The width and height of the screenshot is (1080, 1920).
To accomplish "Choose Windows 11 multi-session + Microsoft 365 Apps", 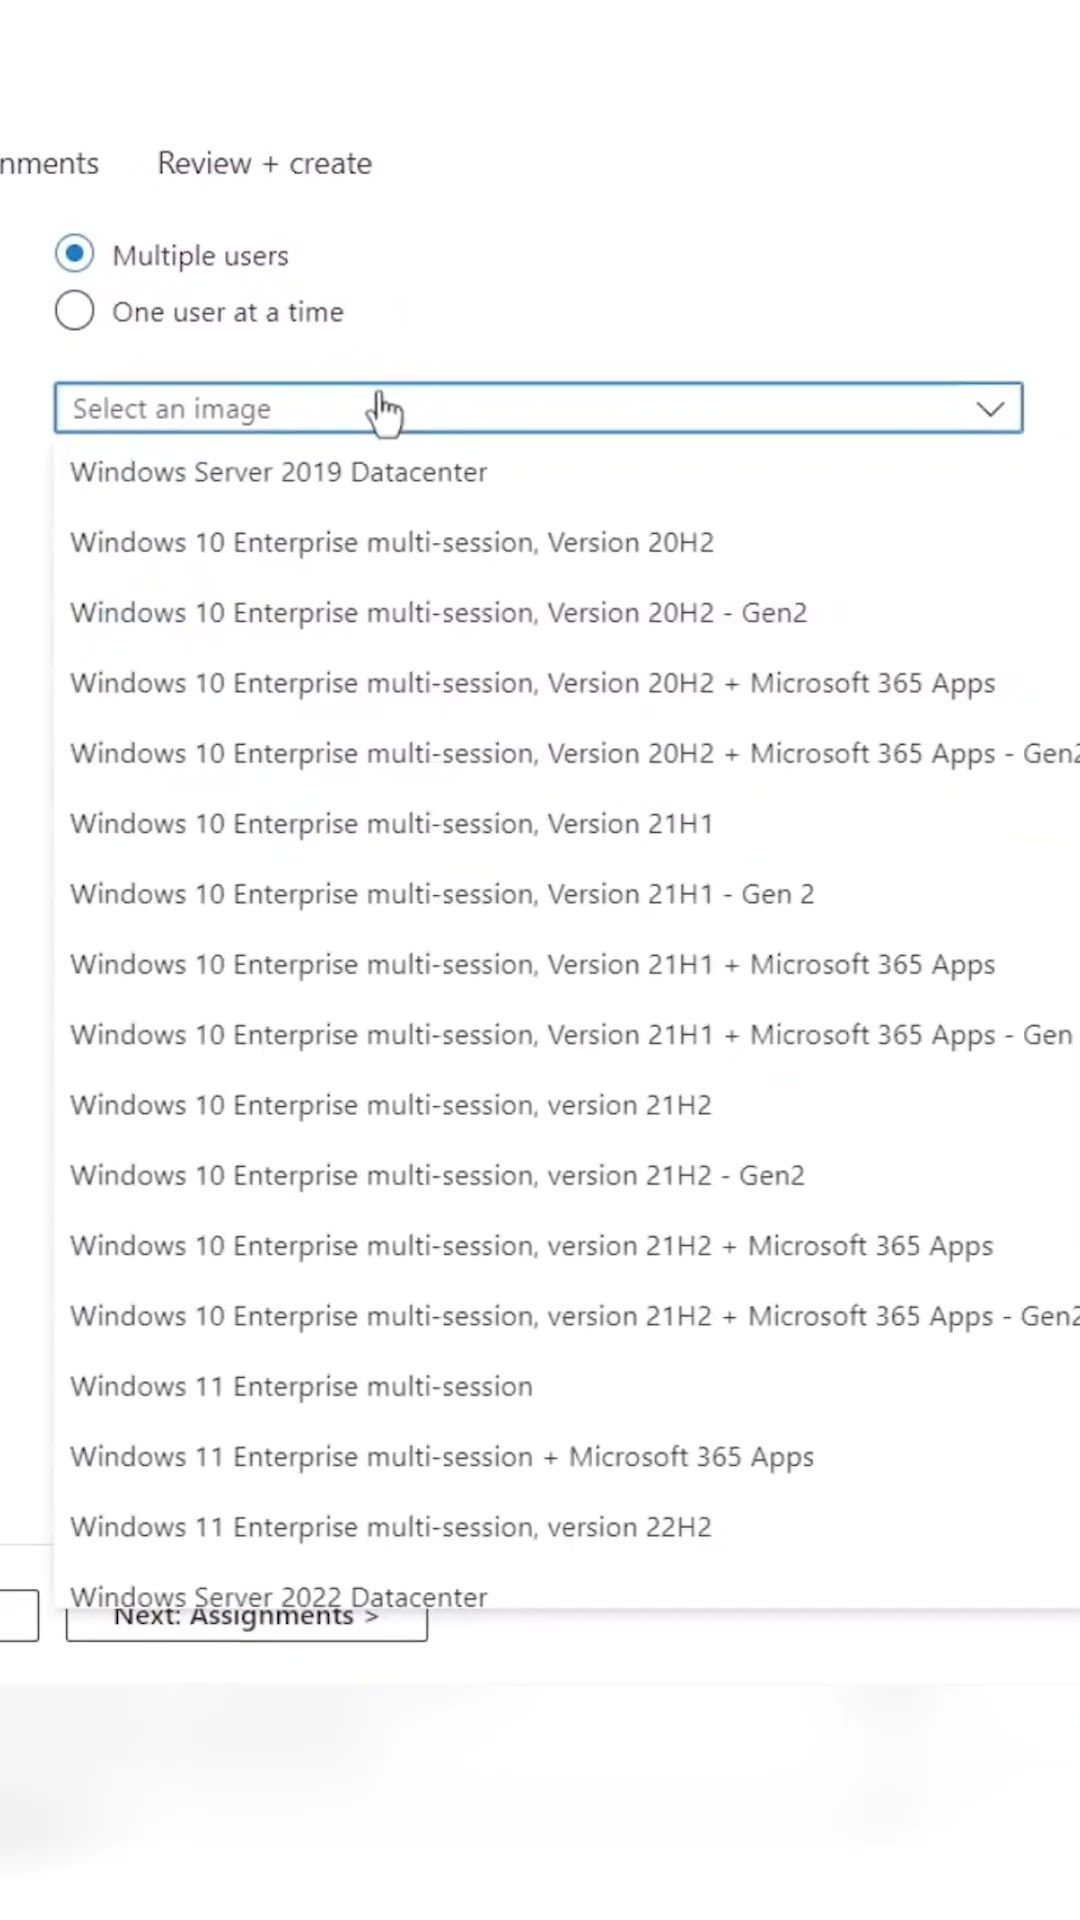I will tap(441, 1457).
